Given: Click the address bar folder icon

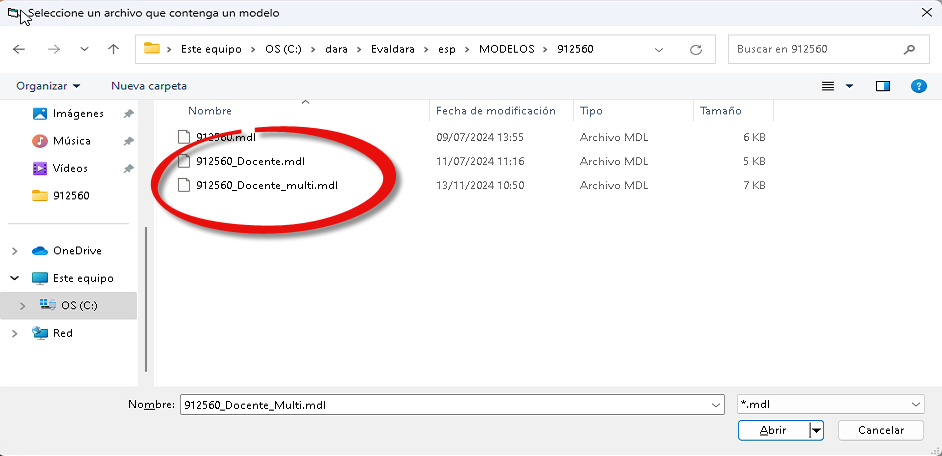Looking at the screenshot, I should [152, 49].
